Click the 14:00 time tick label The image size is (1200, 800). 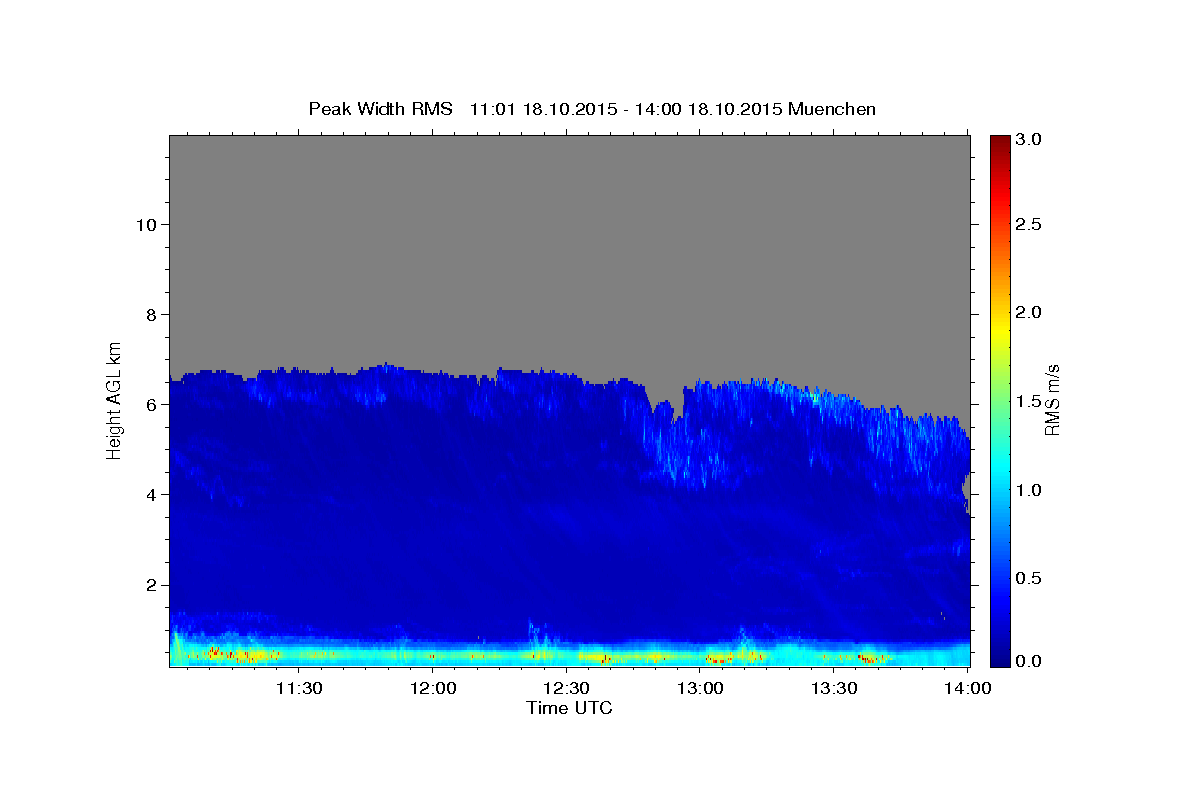(x=967, y=688)
